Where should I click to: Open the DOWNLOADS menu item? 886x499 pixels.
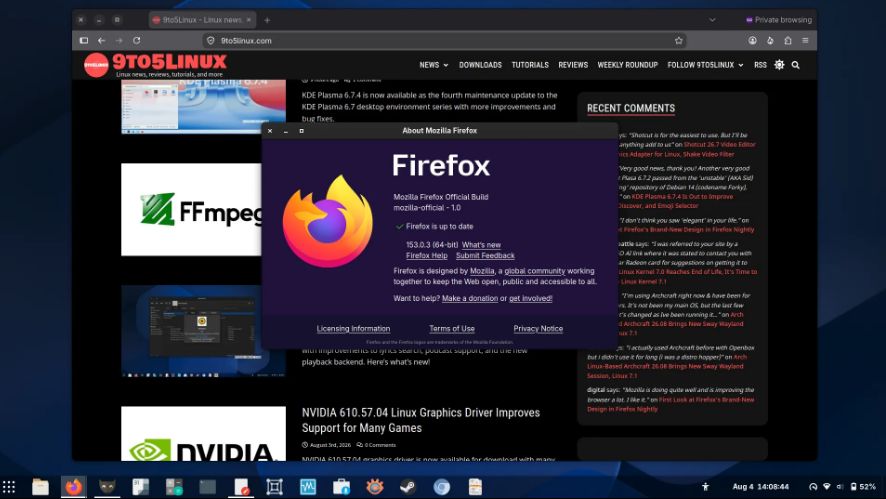(480, 65)
